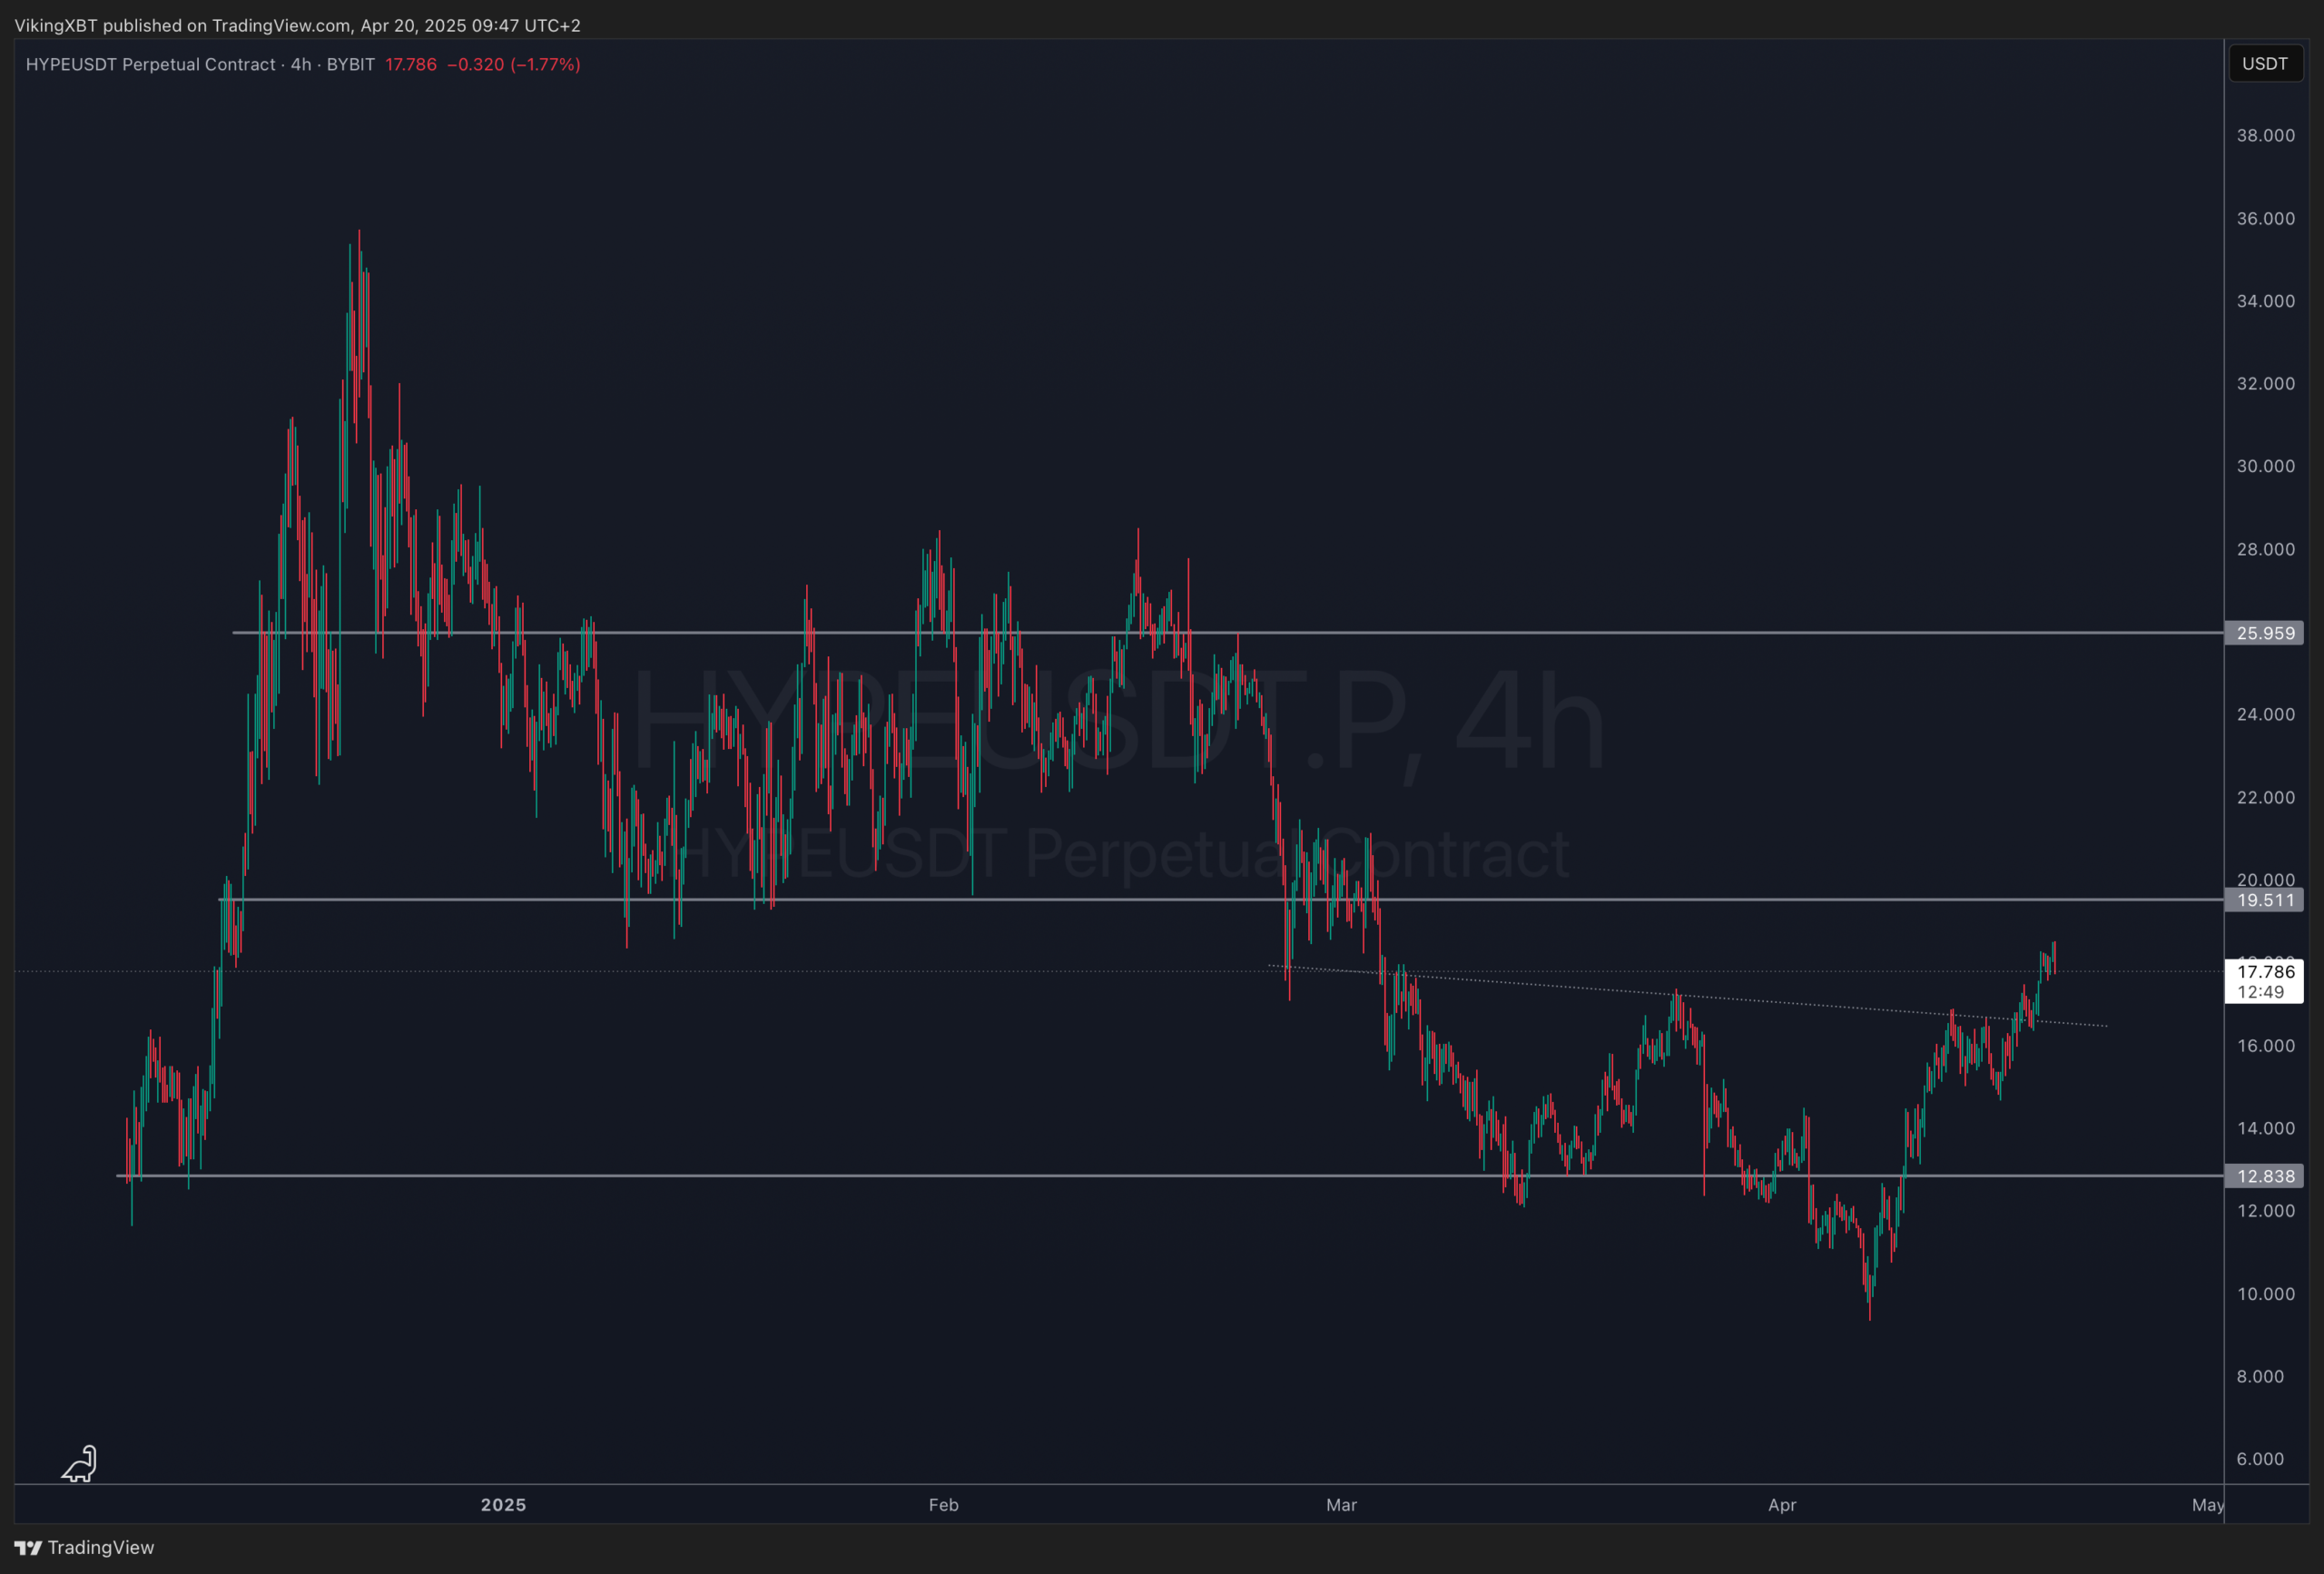Click the 14.000 price axis tick
Screen dimensions: 2324x1574
2266,1128
